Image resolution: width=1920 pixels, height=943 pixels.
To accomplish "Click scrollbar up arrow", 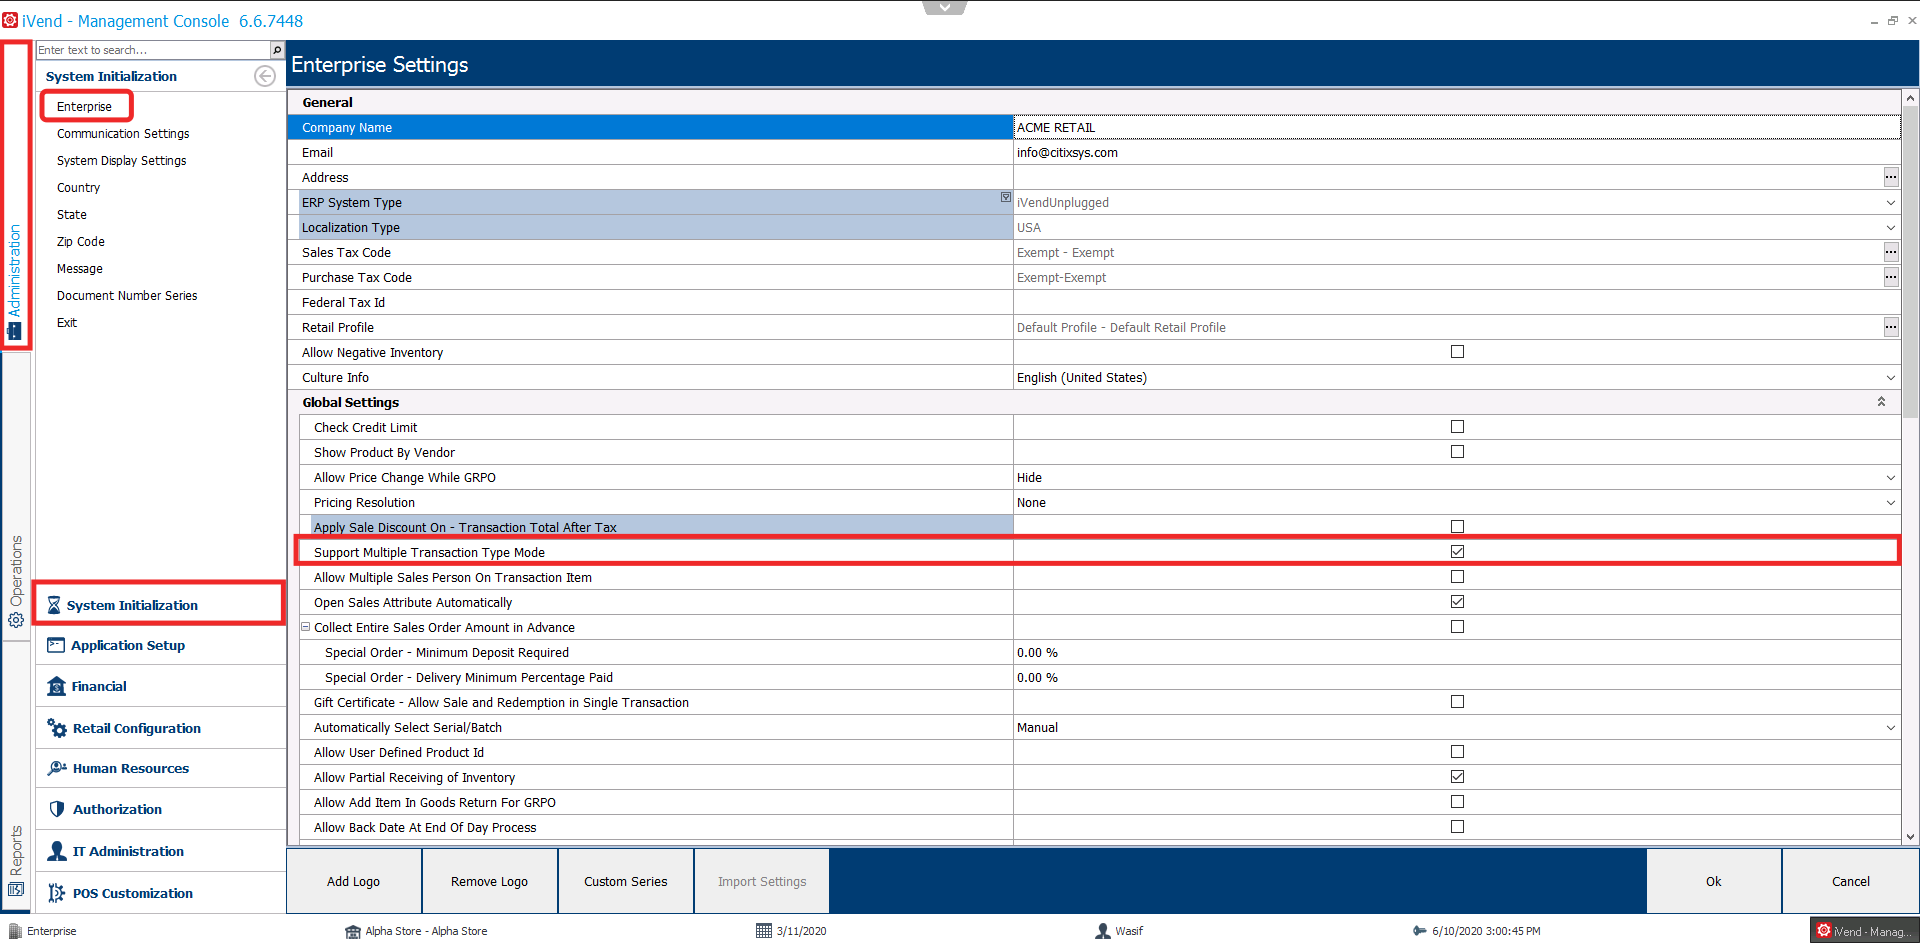I will tap(1910, 98).
